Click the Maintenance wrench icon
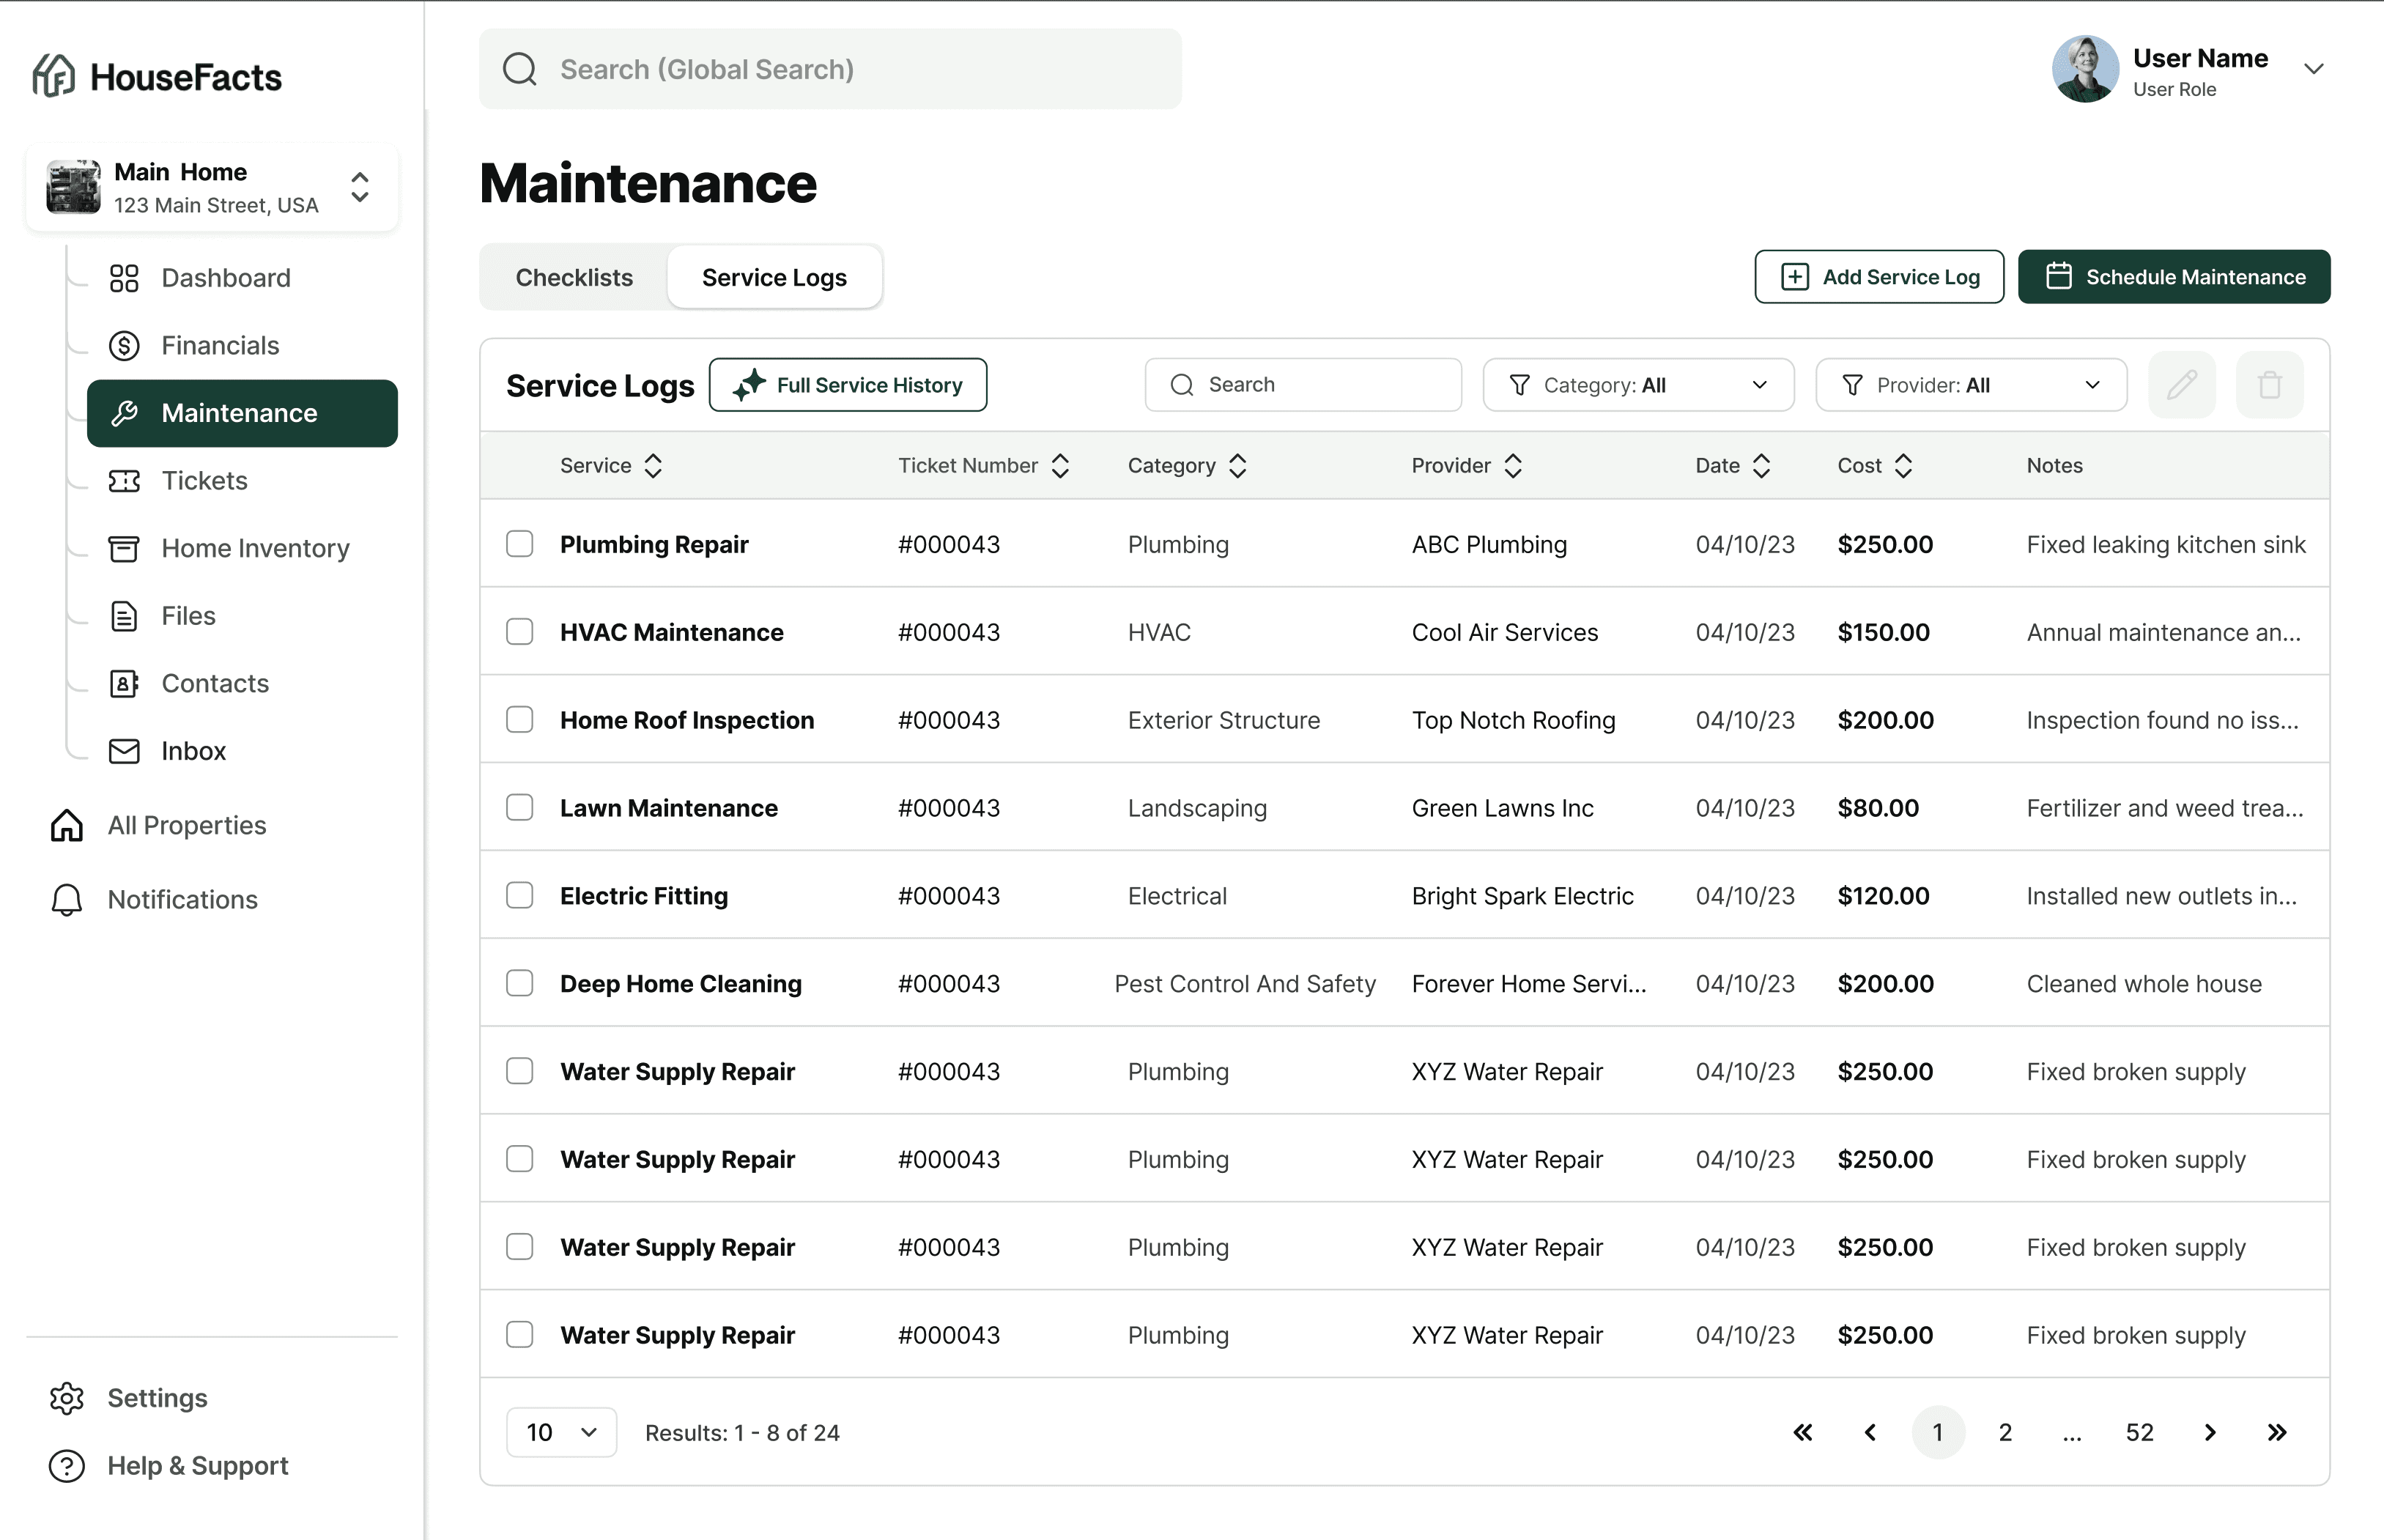Image resolution: width=2384 pixels, height=1540 pixels. (125, 413)
